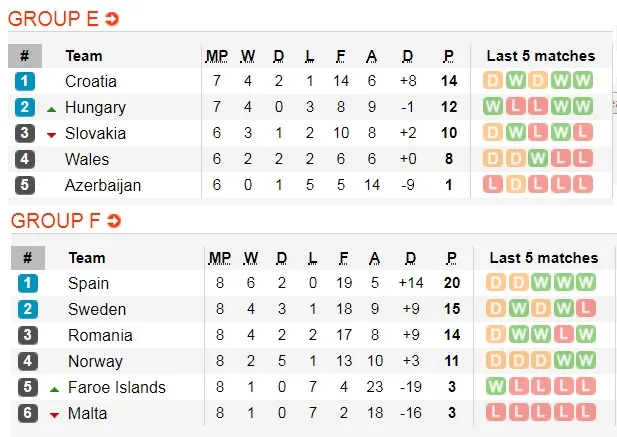This screenshot has height=437, width=617.
Task: Click Croatia's most recent match result badge
Action: (x=583, y=81)
